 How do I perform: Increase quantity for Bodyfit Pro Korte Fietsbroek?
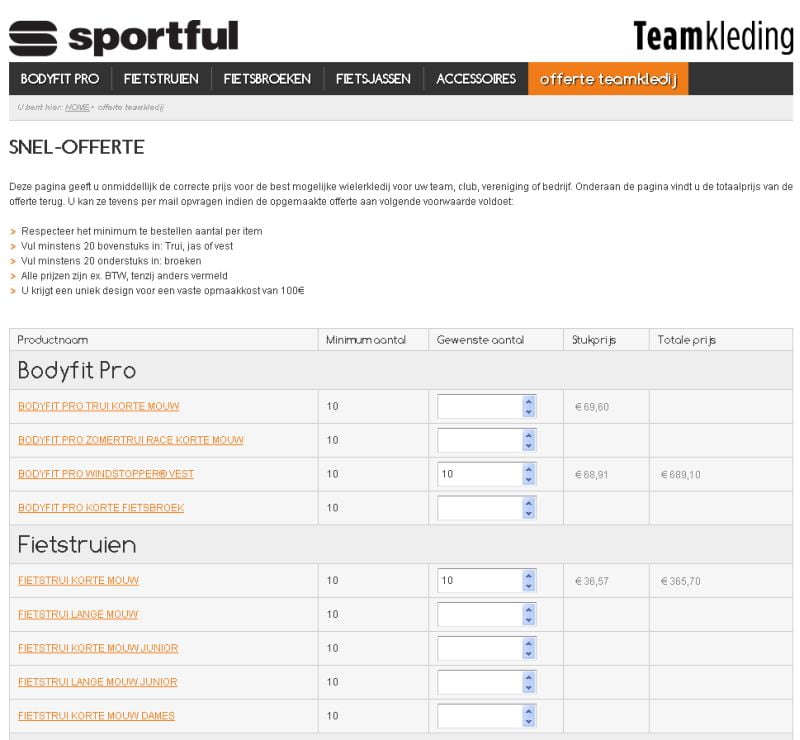[x=529, y=502]
